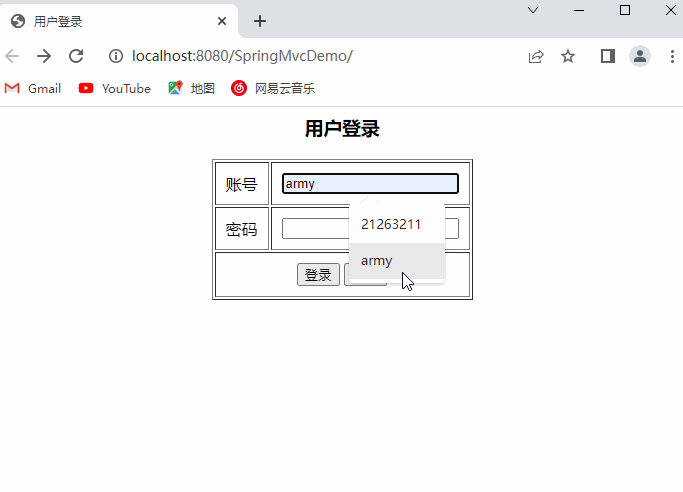Close the 用户登录 tab
This screenshot has height=492, width=683.
(222, 21)
